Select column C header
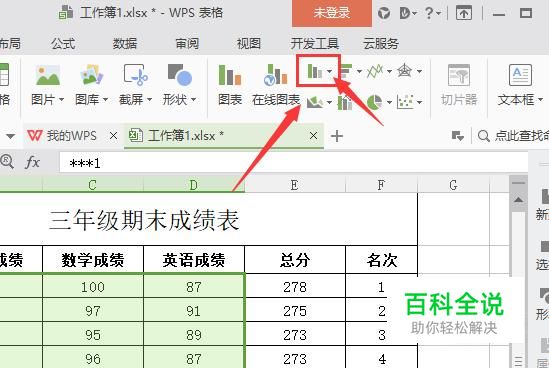 tap(93, 185)
